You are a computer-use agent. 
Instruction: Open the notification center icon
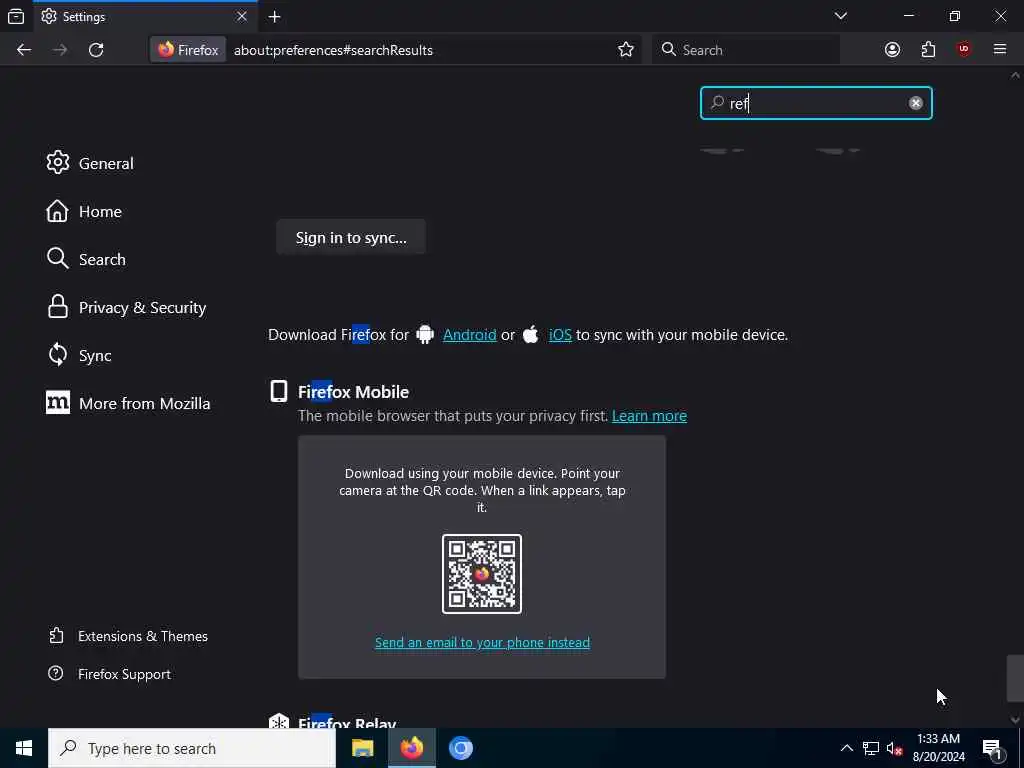click(993, 749)
